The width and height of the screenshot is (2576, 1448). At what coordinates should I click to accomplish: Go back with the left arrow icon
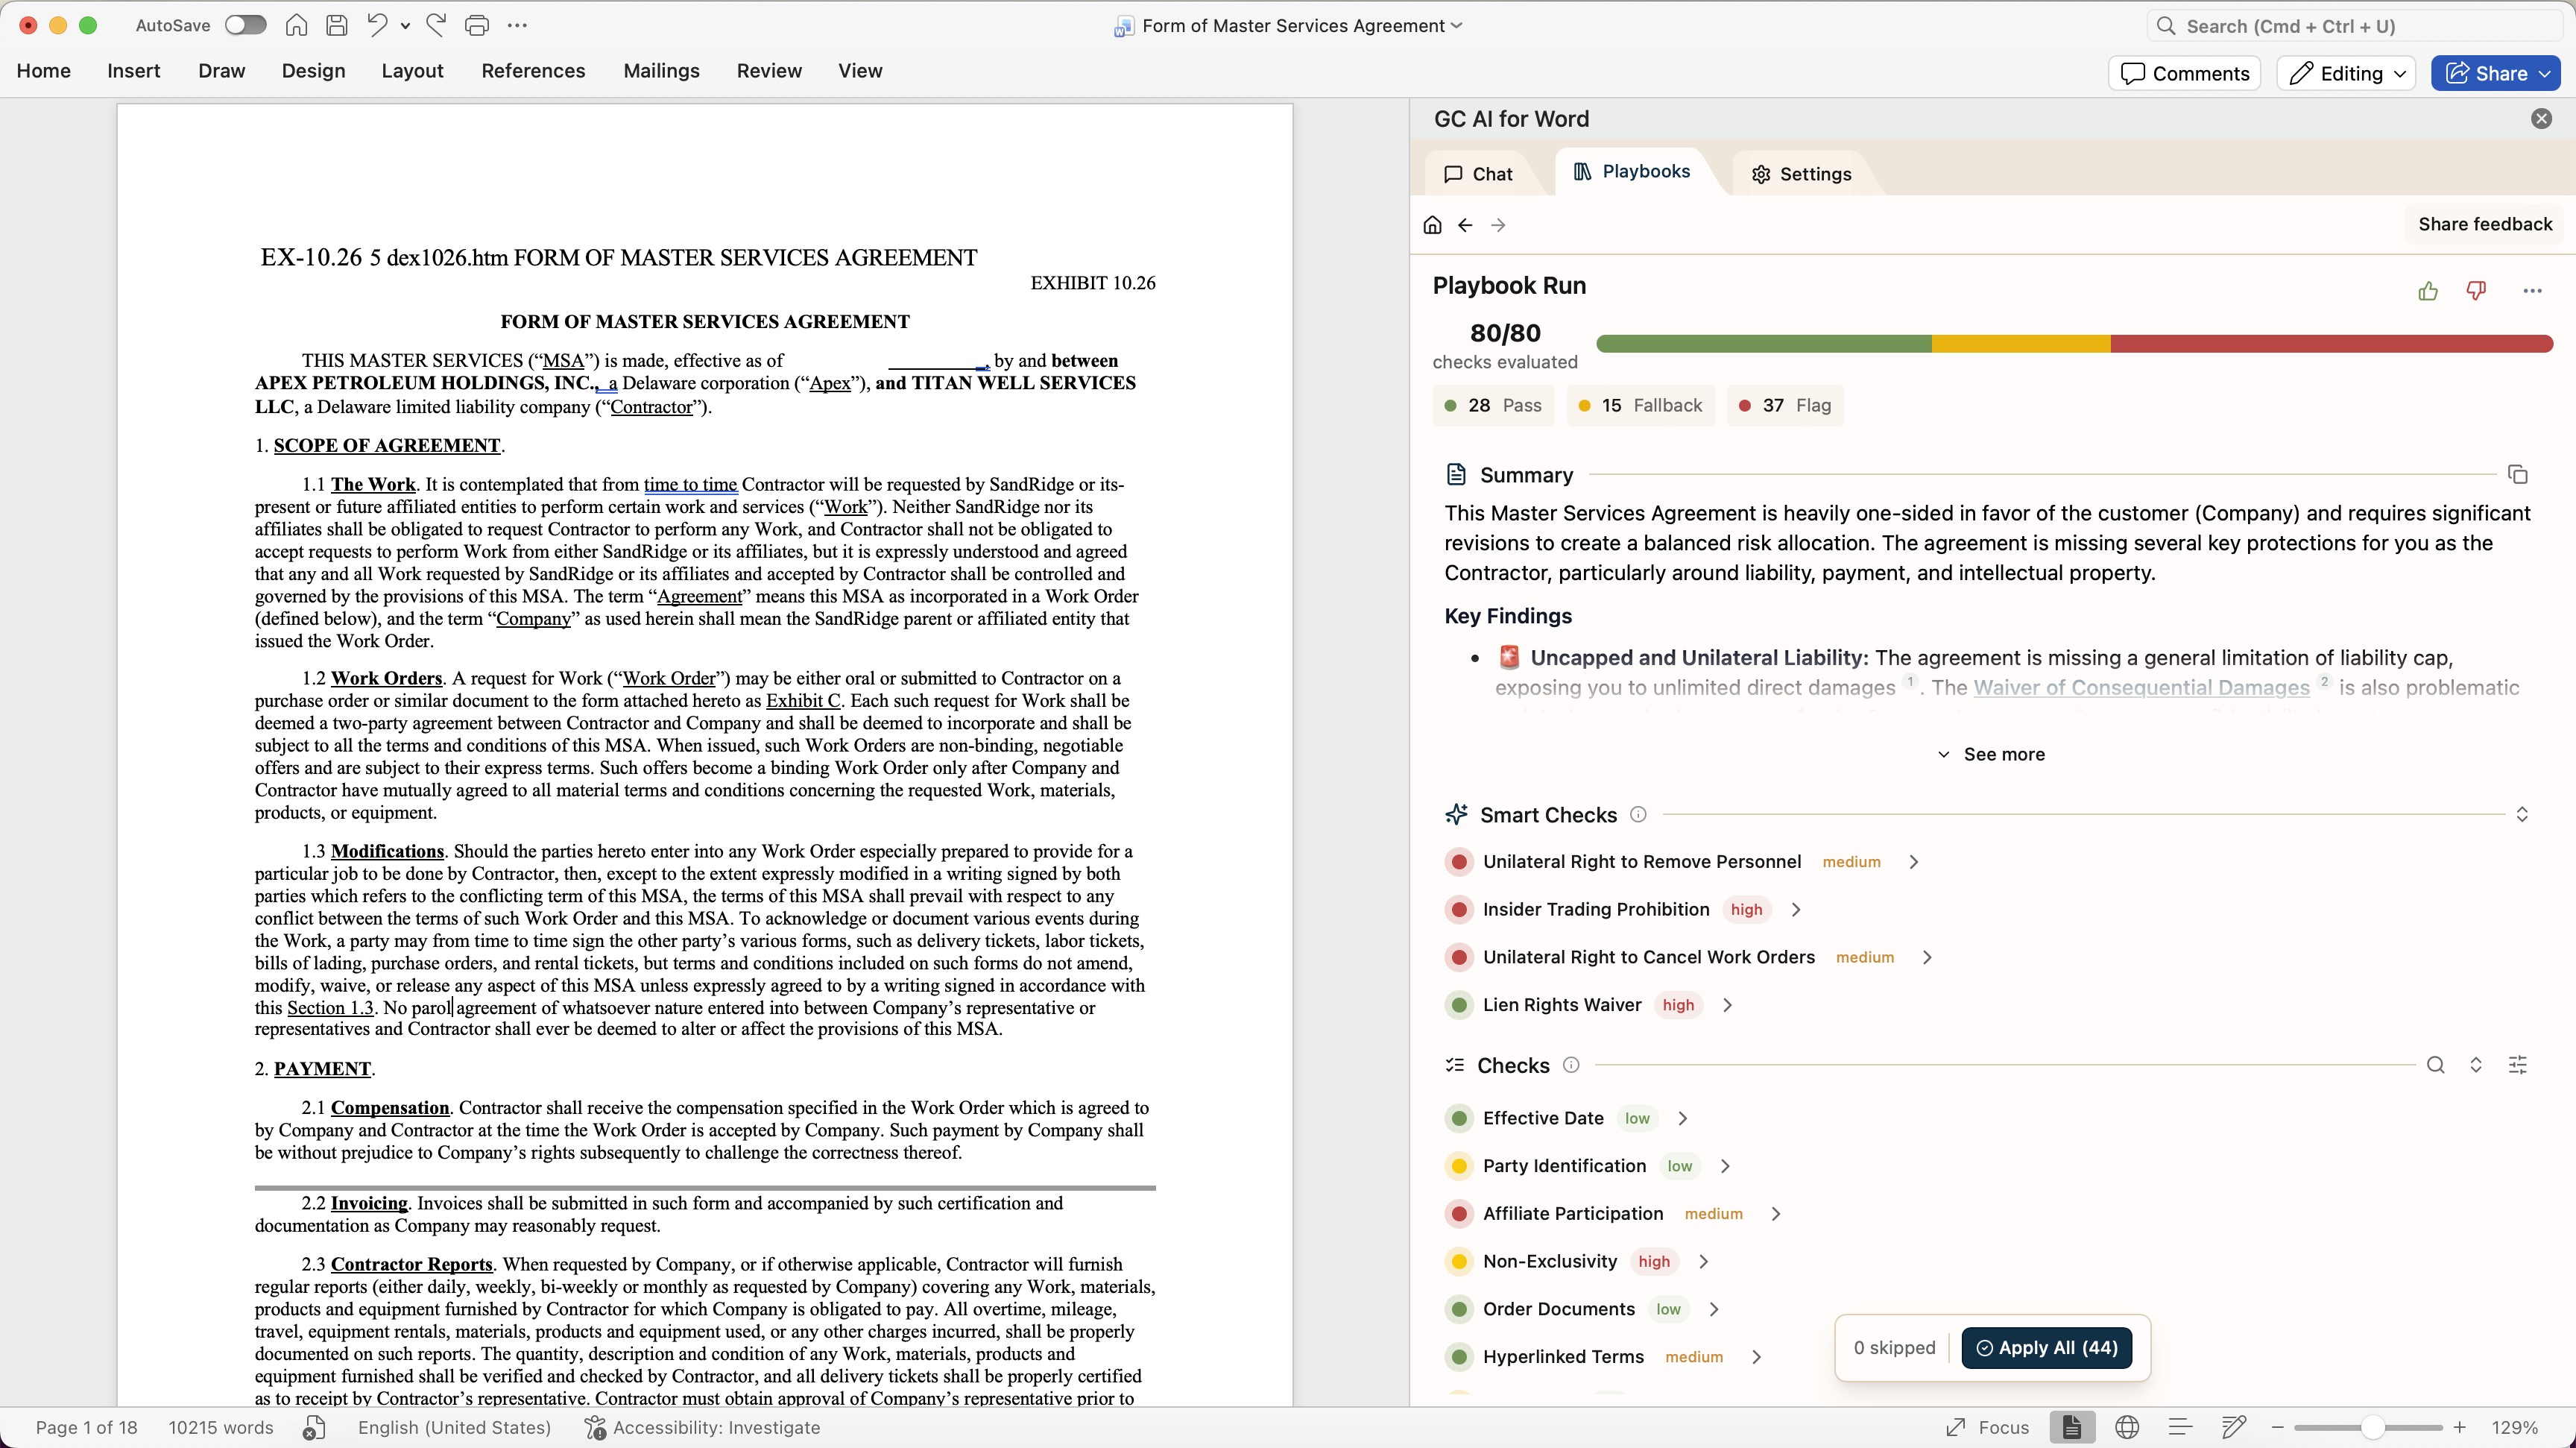pyautogui.click(x=1465, y=225)
